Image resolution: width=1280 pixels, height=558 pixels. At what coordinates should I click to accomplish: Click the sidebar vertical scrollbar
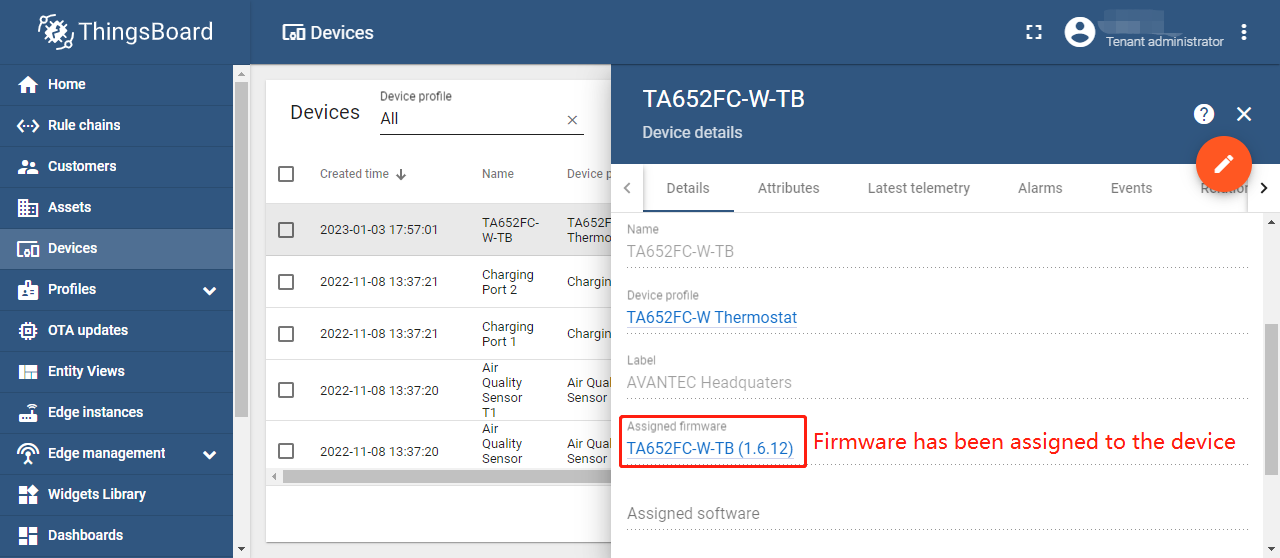click(x=241, y=250)
